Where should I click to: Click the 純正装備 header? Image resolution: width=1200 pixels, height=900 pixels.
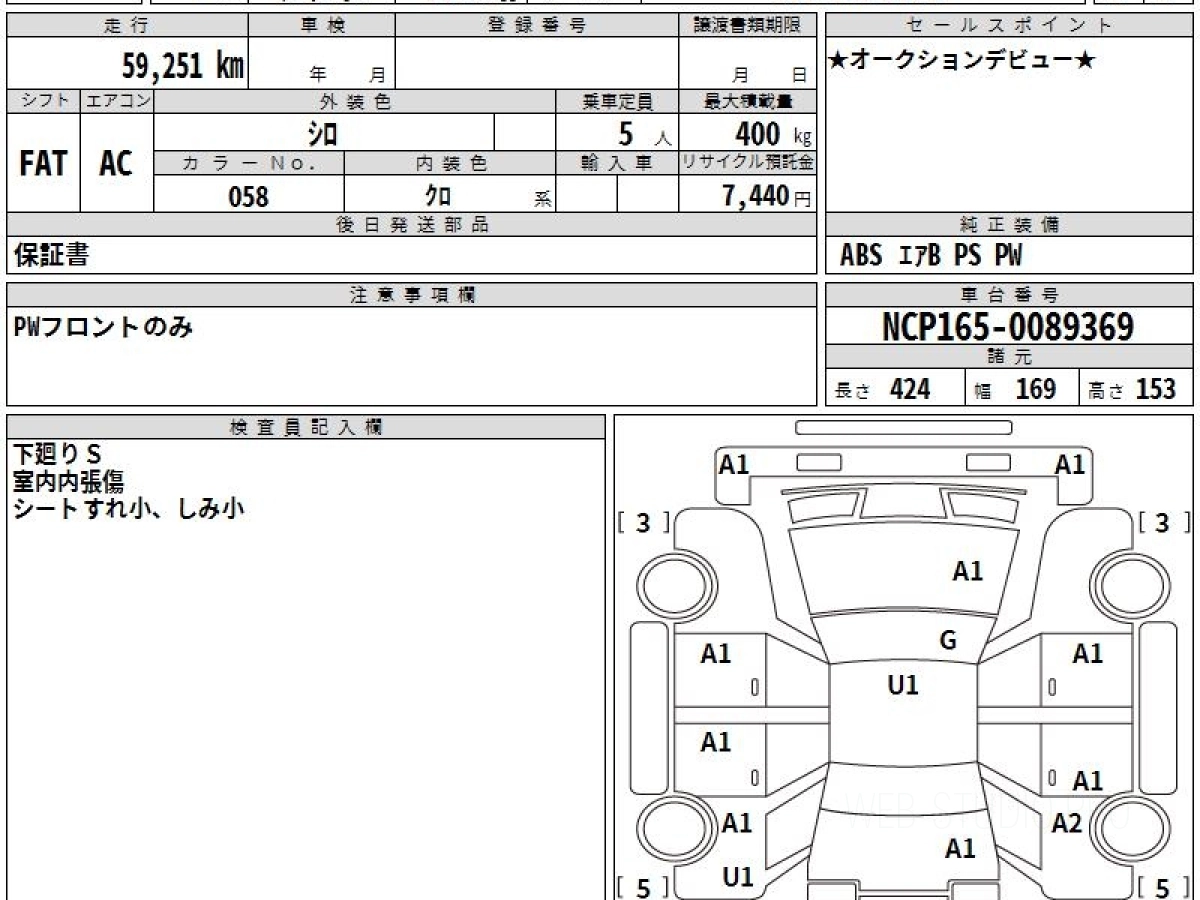click(x=1010, y=225)
